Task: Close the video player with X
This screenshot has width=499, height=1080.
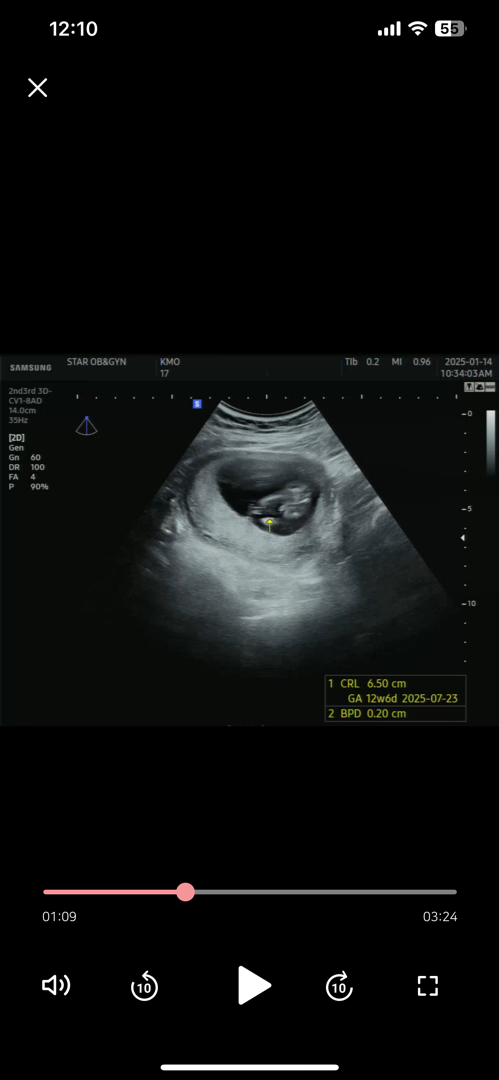Action: point(37,87)
